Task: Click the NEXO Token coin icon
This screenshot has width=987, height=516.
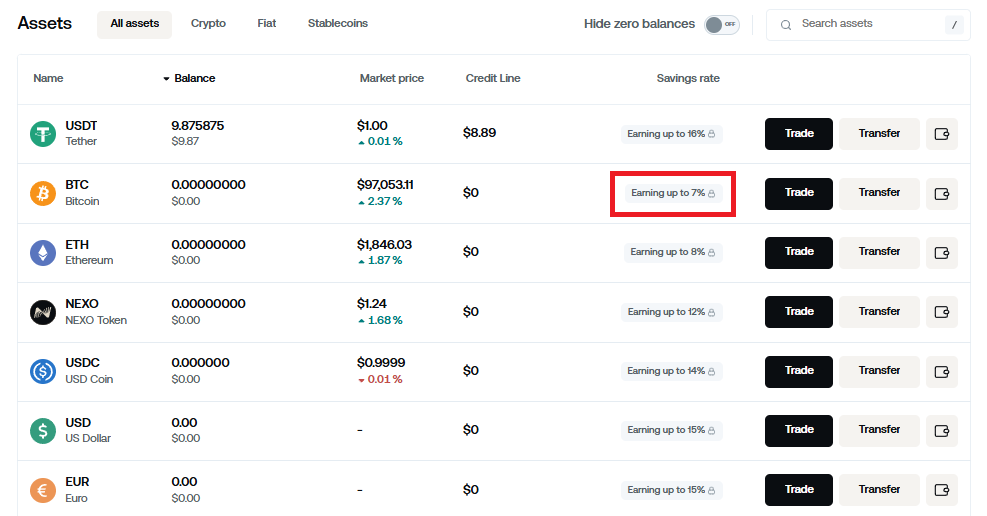Action: point(43,312)
